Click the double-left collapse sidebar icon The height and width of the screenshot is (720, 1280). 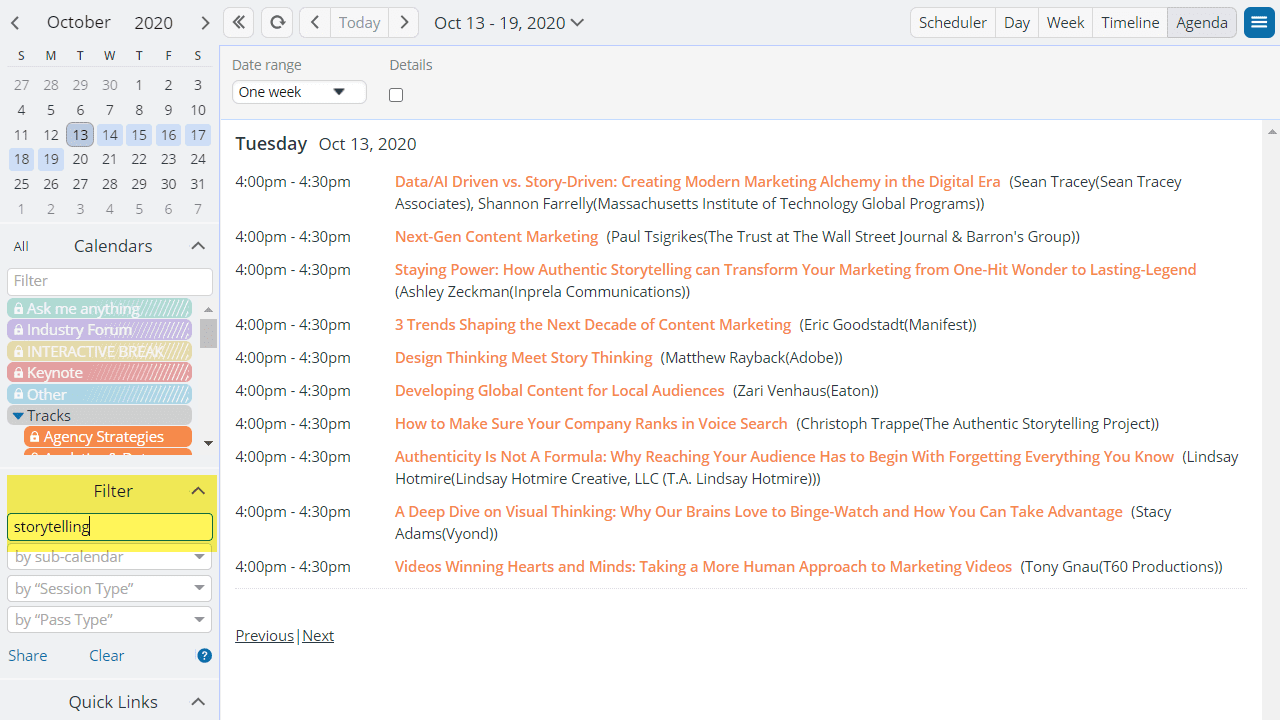pos(238,22)
